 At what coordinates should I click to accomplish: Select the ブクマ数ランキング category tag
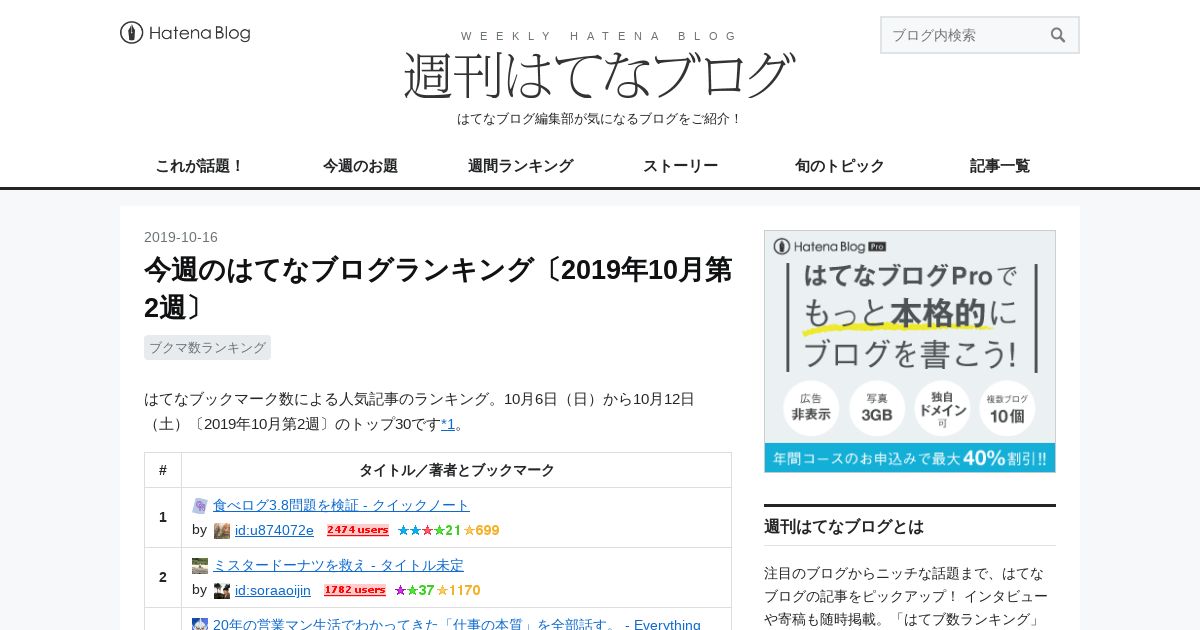pos(207,347)
